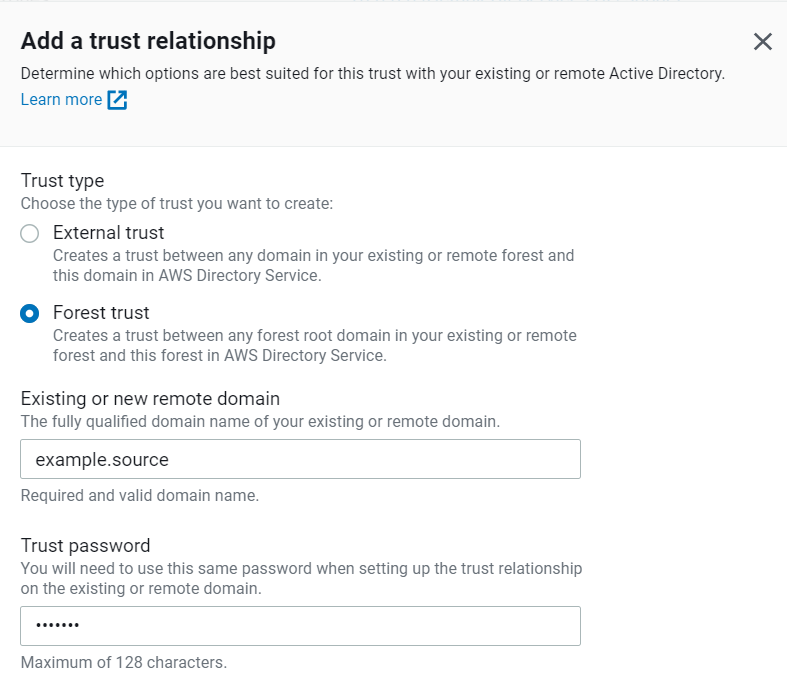Click the Add a trust relationship heading
Image resolution: width=787 pixels, height=687 pixels.
[148, 41]
